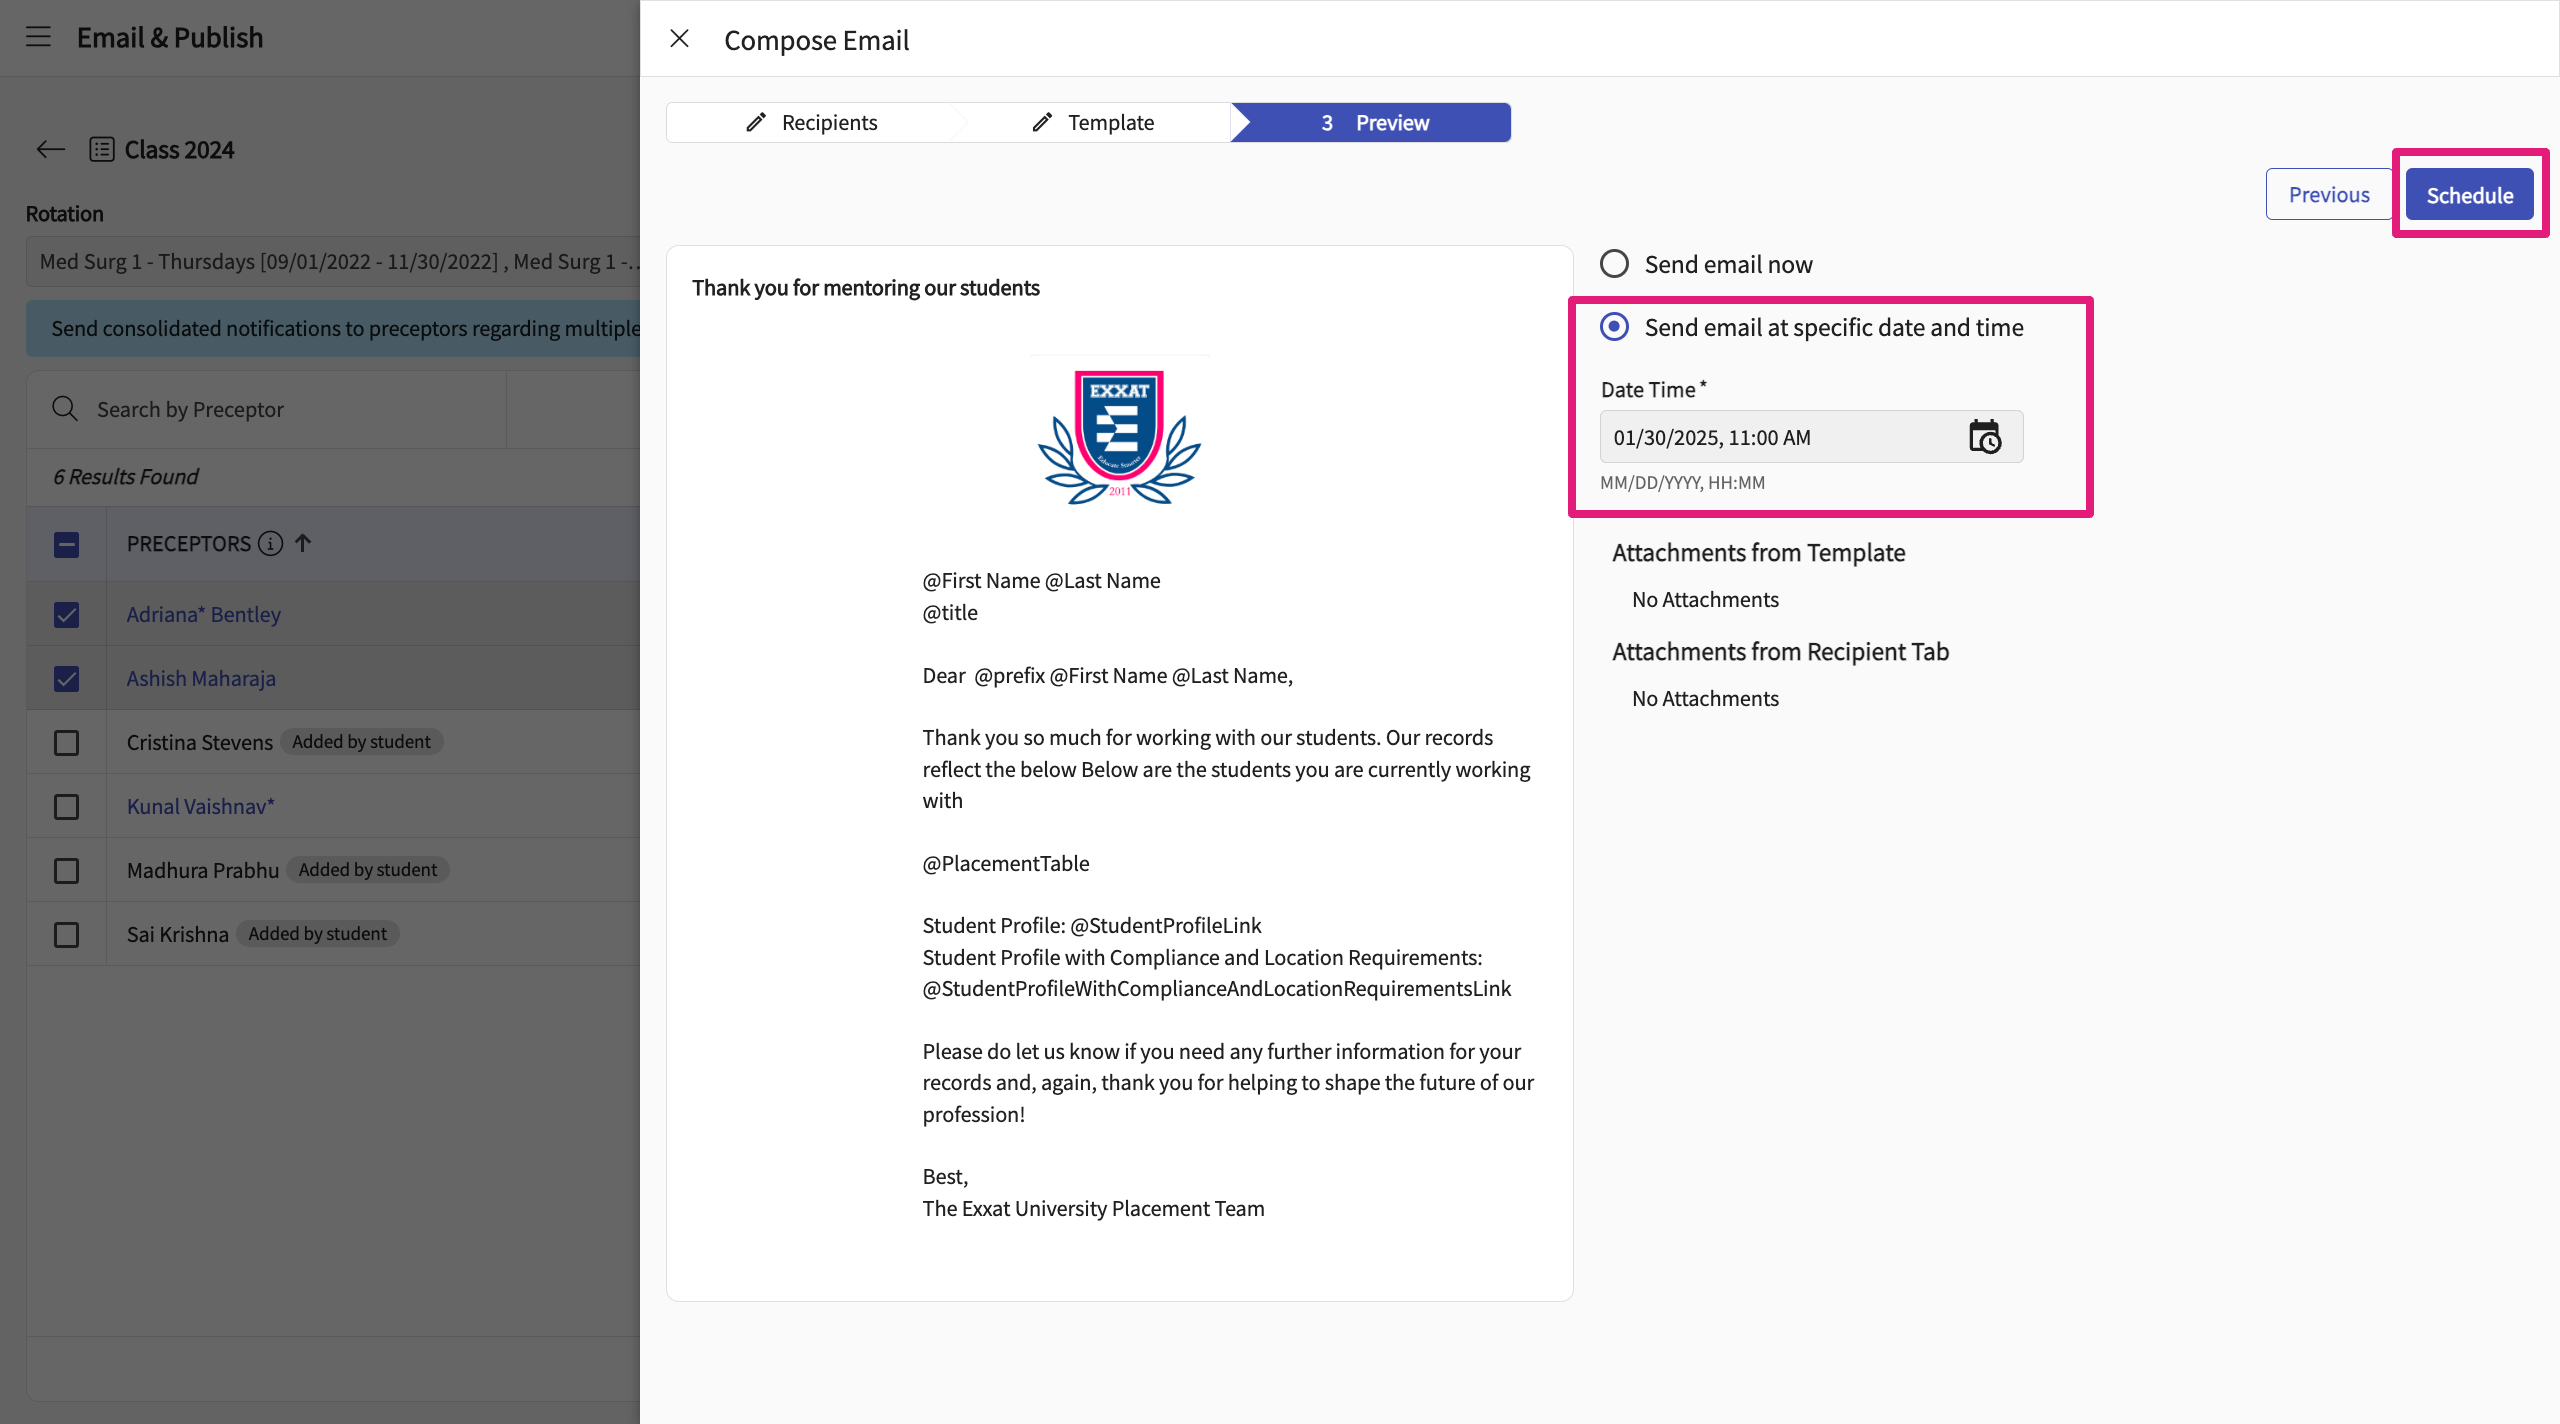
Task: Select Send email now option
Action: coord(1614,264)
